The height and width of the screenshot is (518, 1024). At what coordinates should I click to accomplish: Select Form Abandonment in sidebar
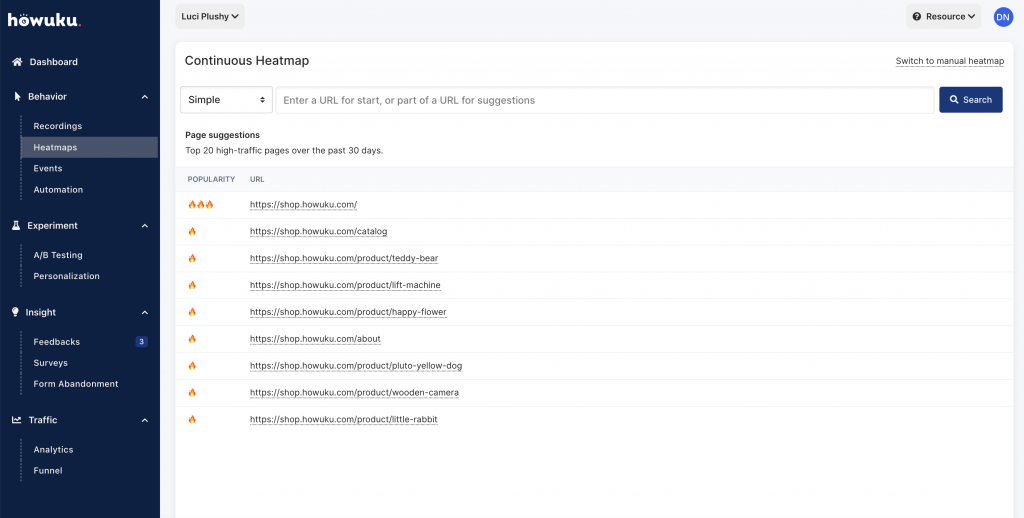pyautogui.click(x=76, y=384)
